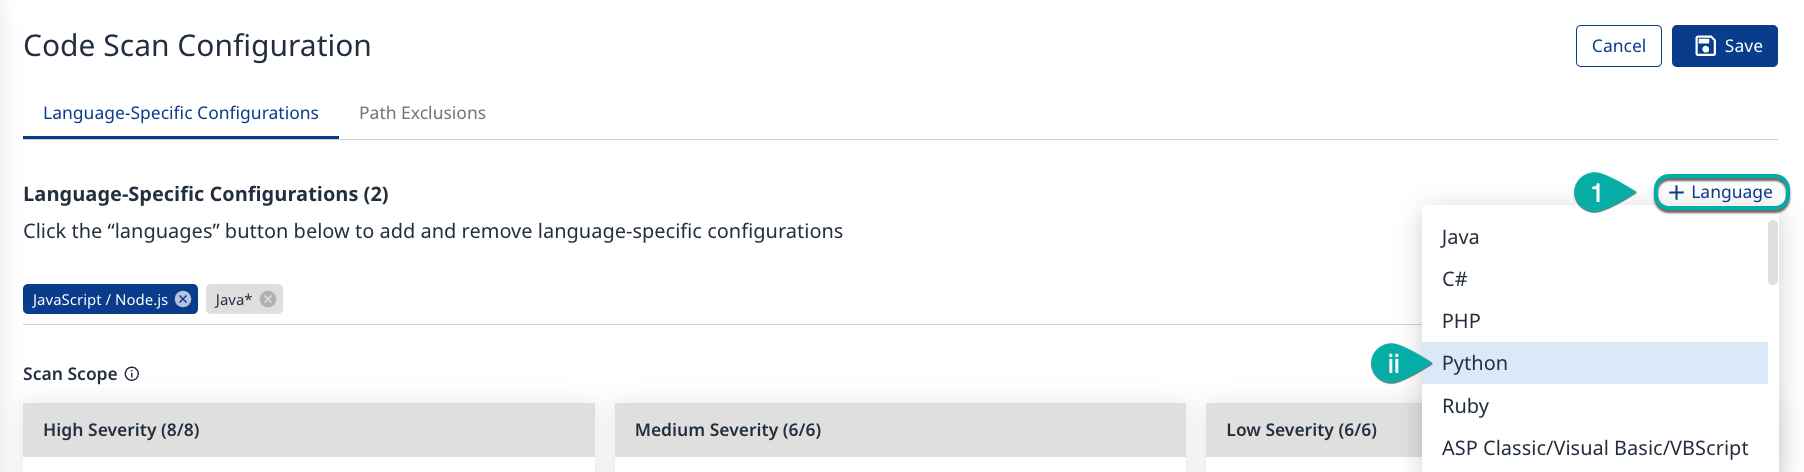Choose Ruby from the language list
The width and height of the screenshot is (1804, 472).
1465,406
